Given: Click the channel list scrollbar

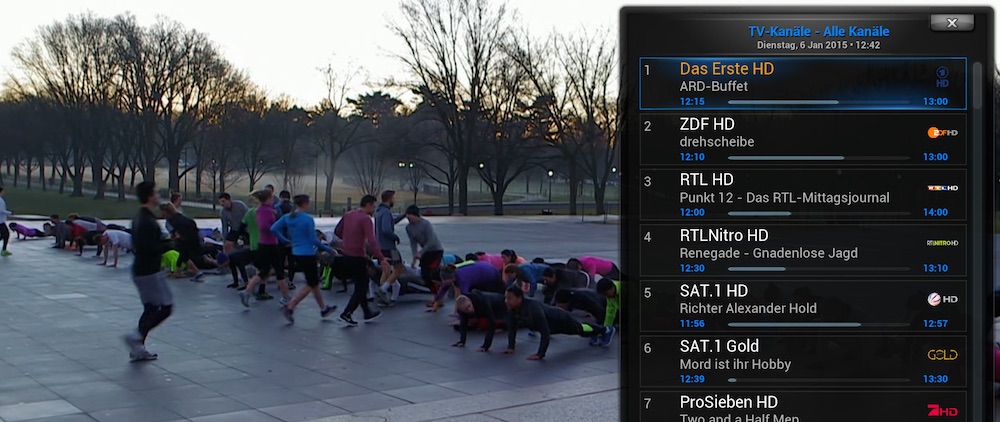Looking at the screenshot, I should [978, 242].
